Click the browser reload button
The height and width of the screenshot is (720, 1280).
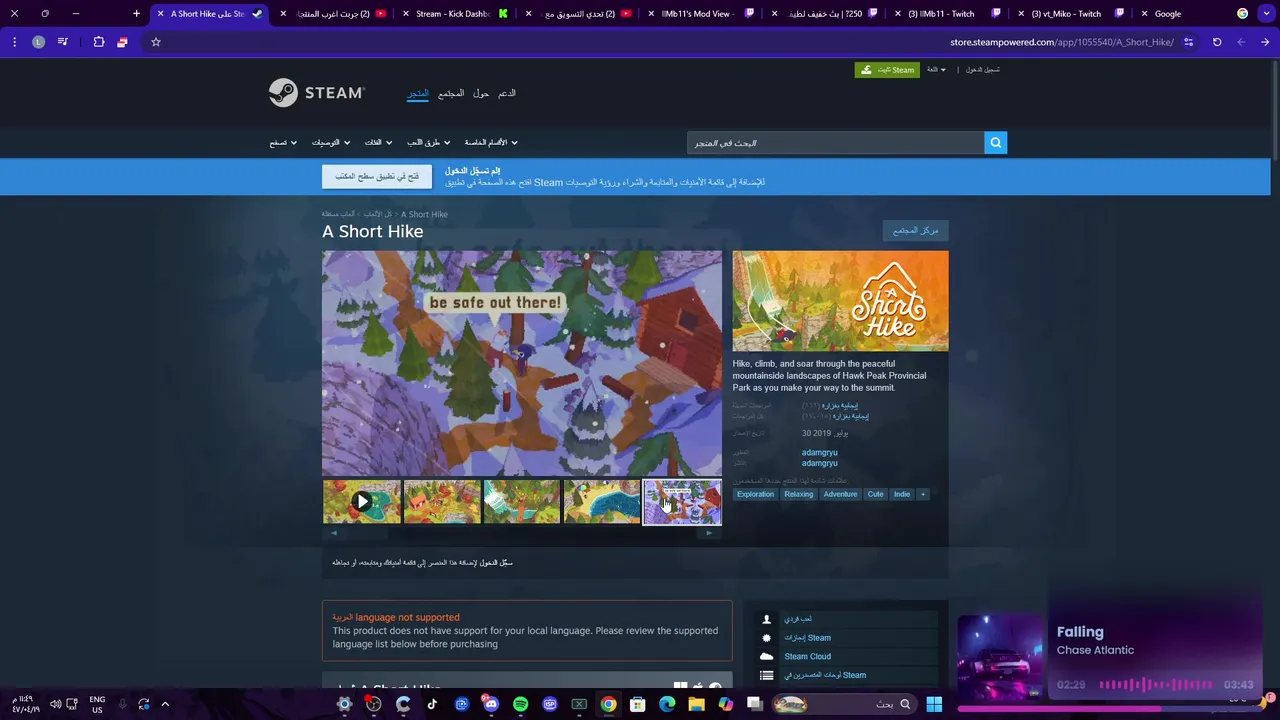coord(1217,42)
